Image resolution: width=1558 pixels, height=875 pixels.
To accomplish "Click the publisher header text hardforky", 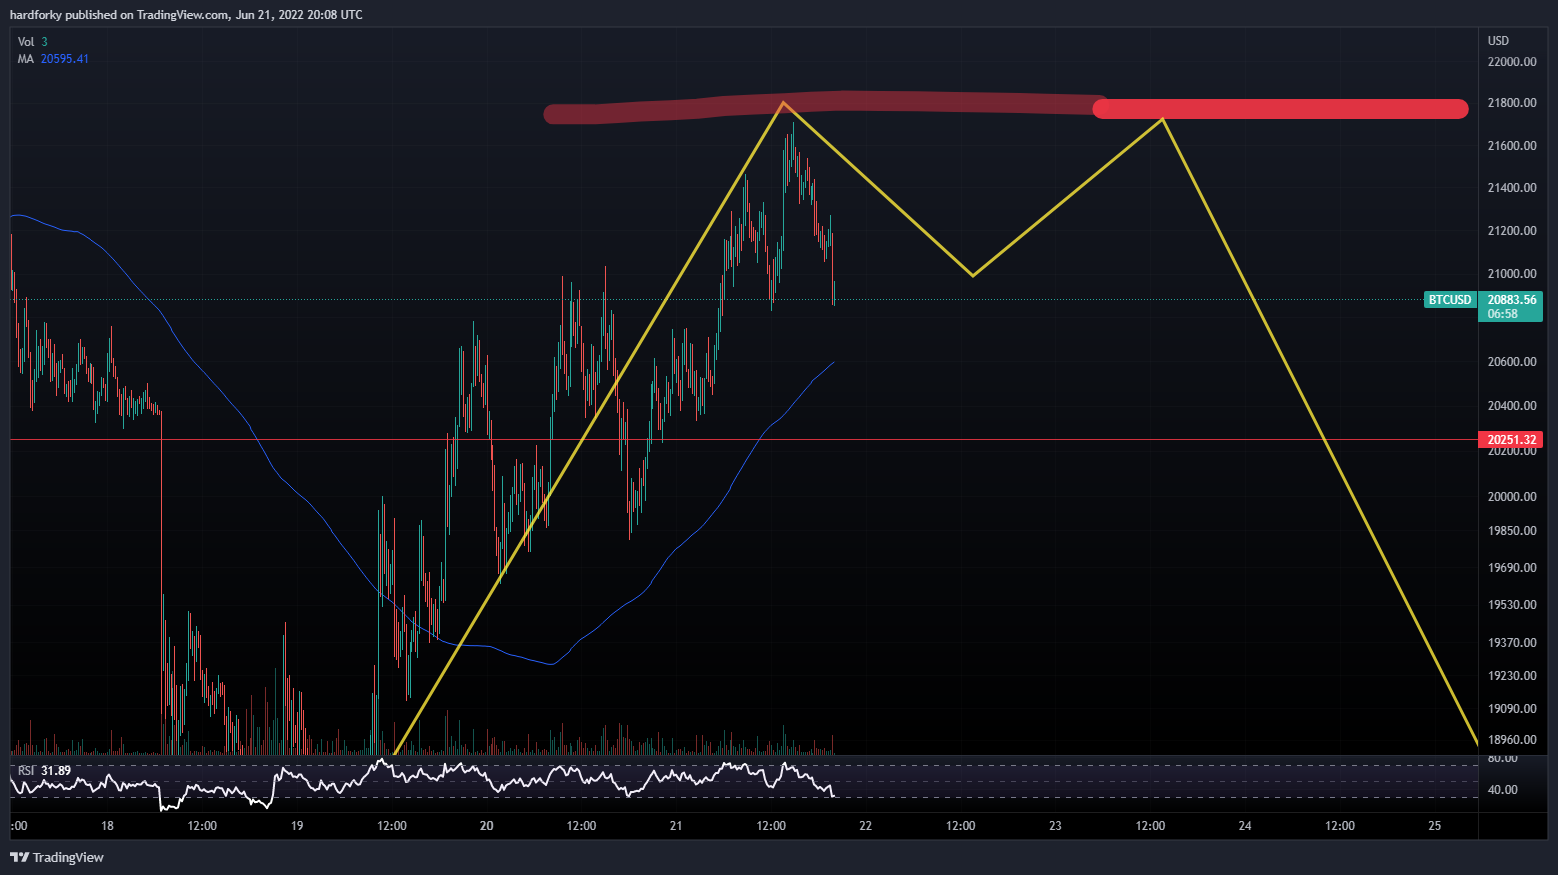I will pyautogui.click(x=36, y=15).
